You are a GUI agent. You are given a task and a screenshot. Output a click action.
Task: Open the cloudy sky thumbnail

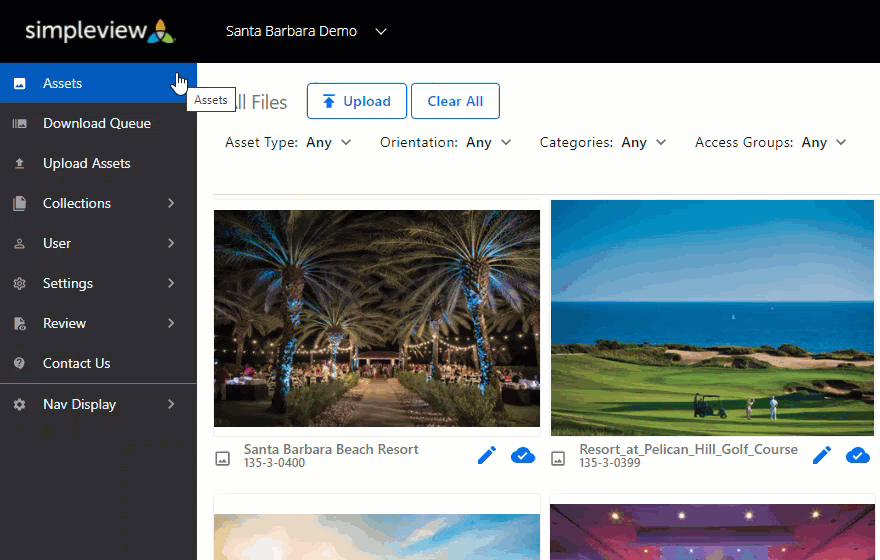point(377,536)
